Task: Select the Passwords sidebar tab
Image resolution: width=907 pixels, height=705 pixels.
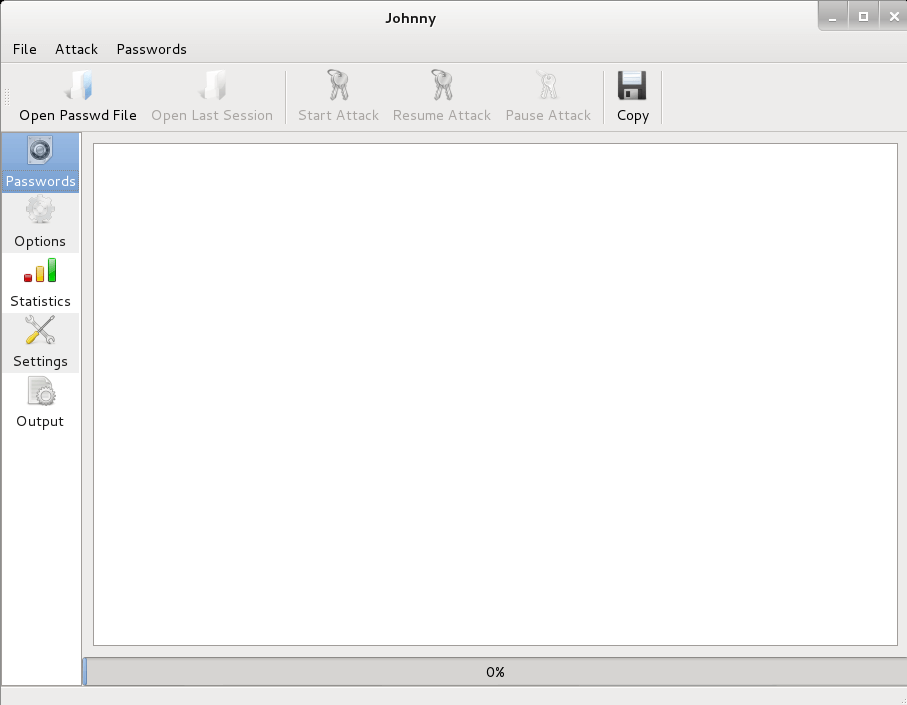Action: (40, 162)
